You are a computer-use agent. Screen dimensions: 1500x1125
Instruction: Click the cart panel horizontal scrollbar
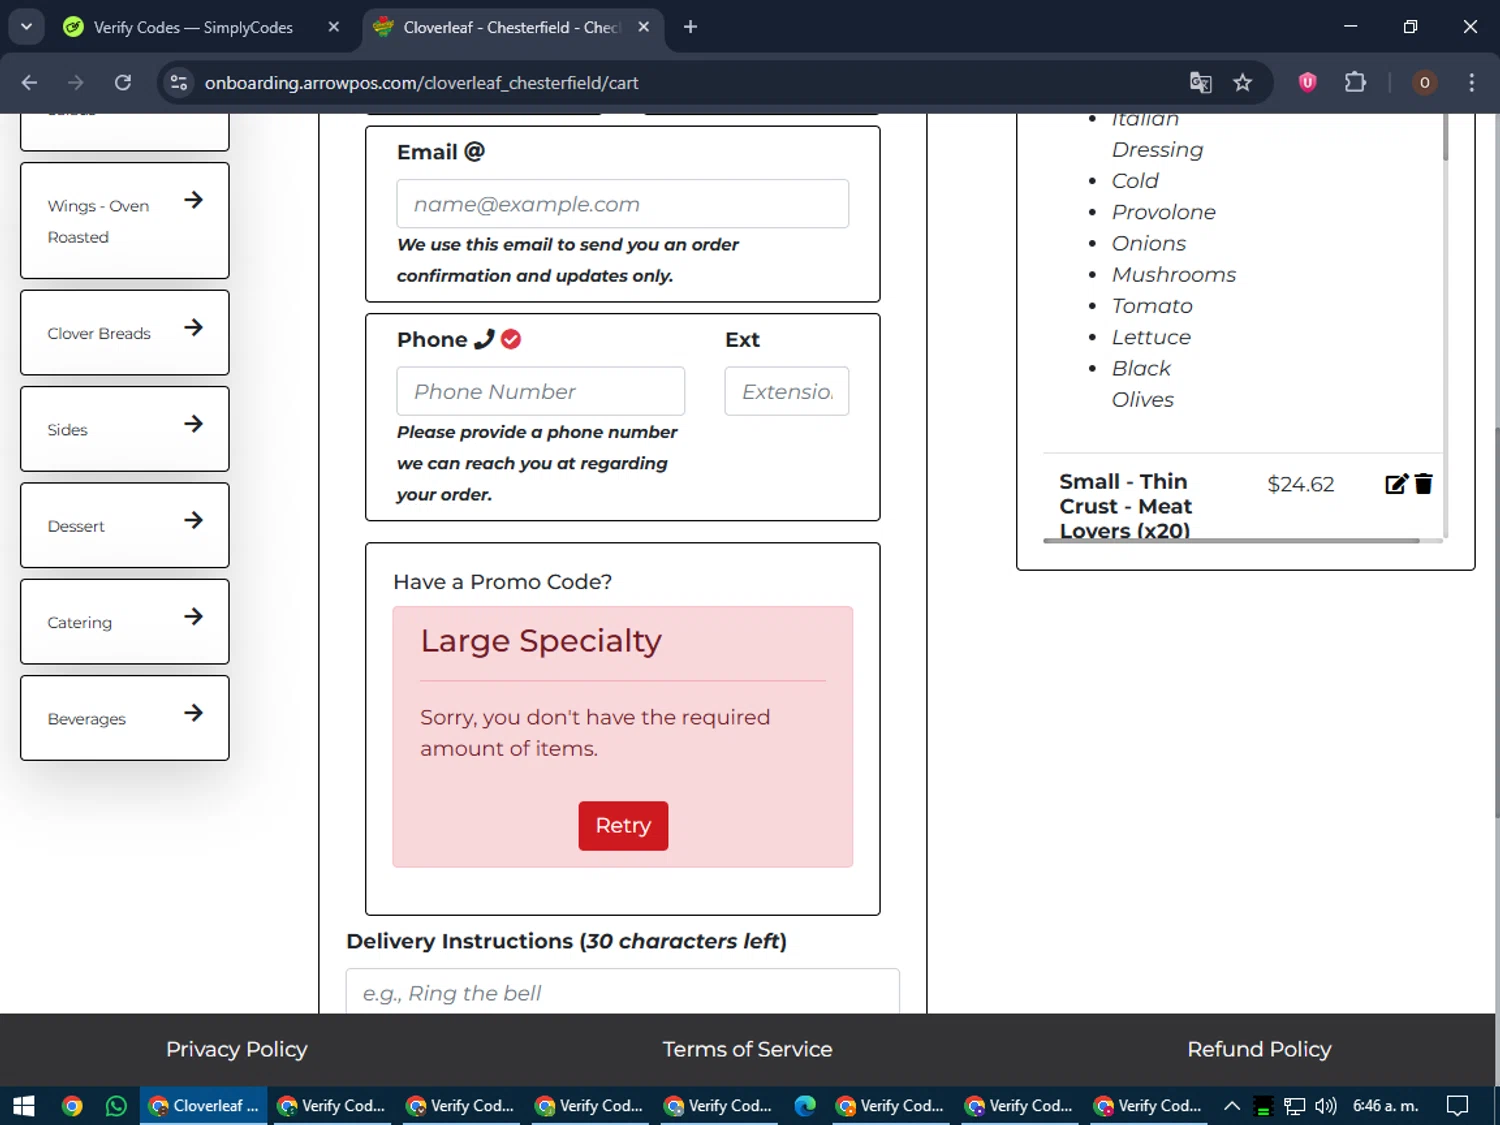[x=1231, y=540]
